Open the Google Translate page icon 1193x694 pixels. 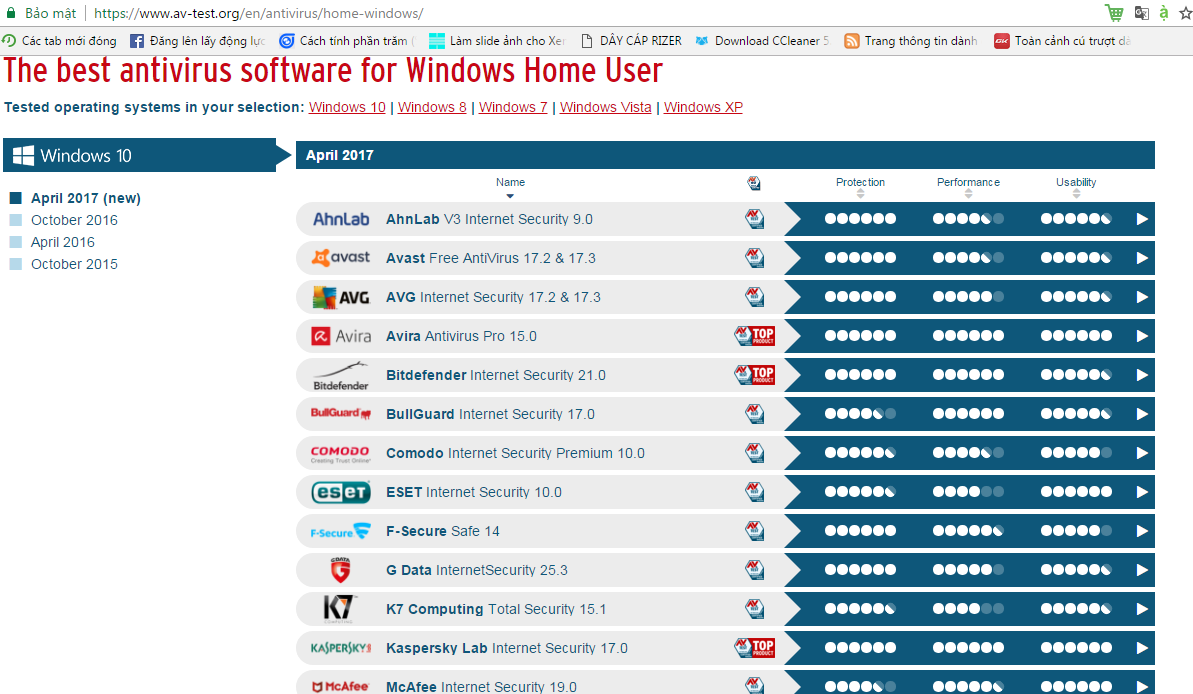pos(1141,13)
